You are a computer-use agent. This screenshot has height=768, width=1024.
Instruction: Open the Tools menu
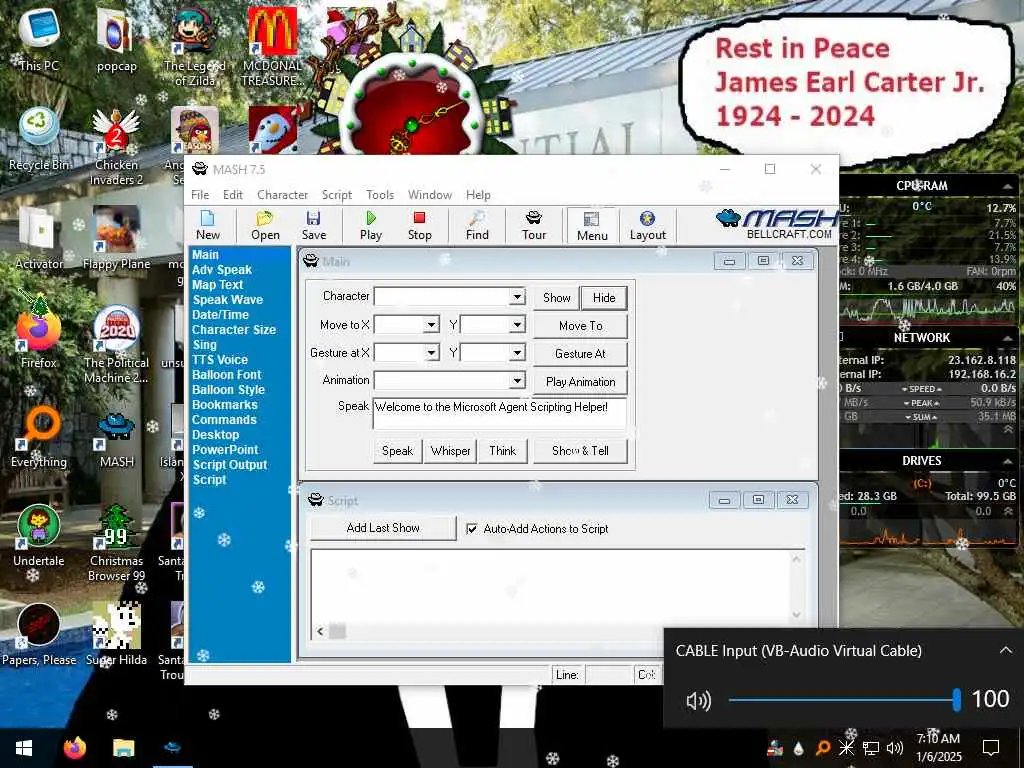coord(379,195)
